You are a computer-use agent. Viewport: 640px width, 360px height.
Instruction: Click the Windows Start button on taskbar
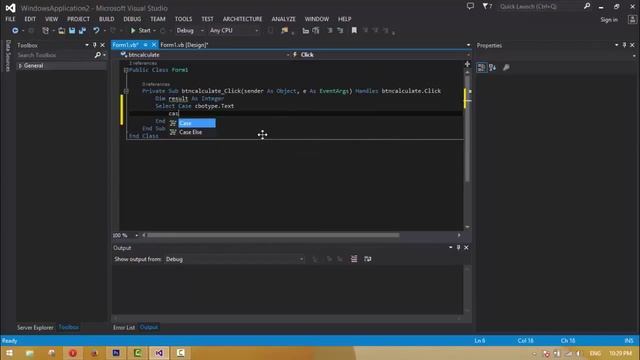click(x=9, y=353)
